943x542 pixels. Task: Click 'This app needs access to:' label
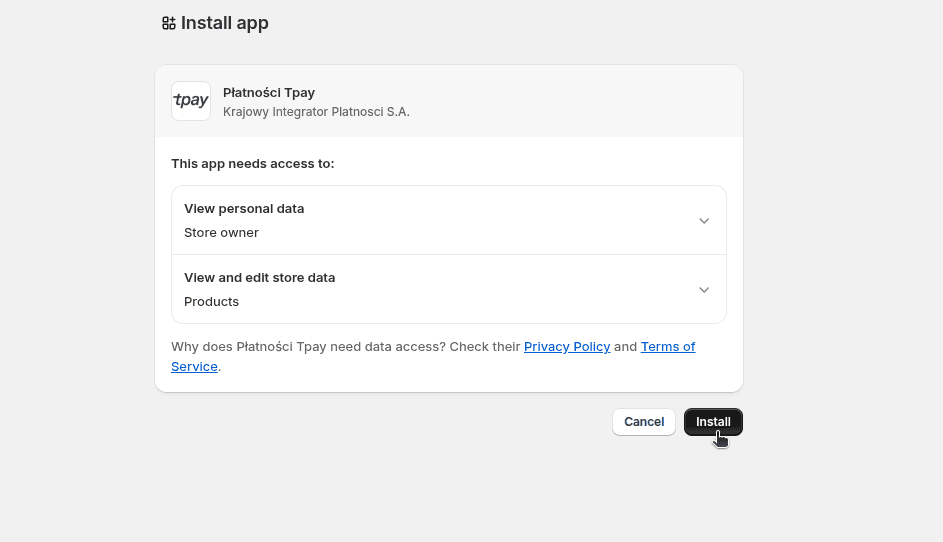[x=252, y=163]
